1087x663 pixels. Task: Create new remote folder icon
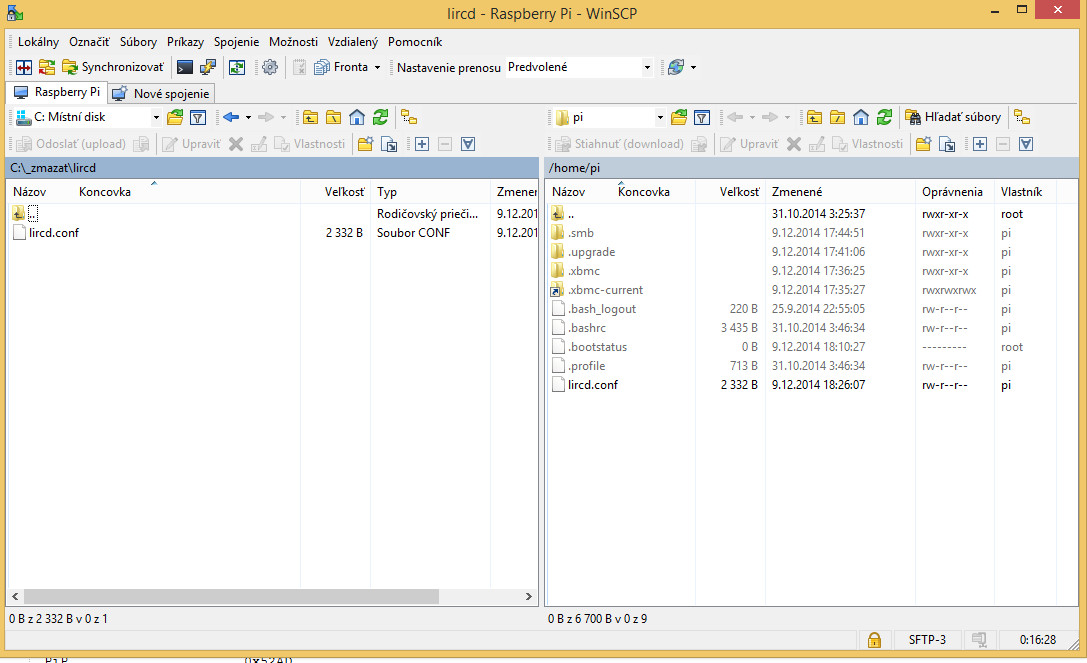[x=923, y=144]
